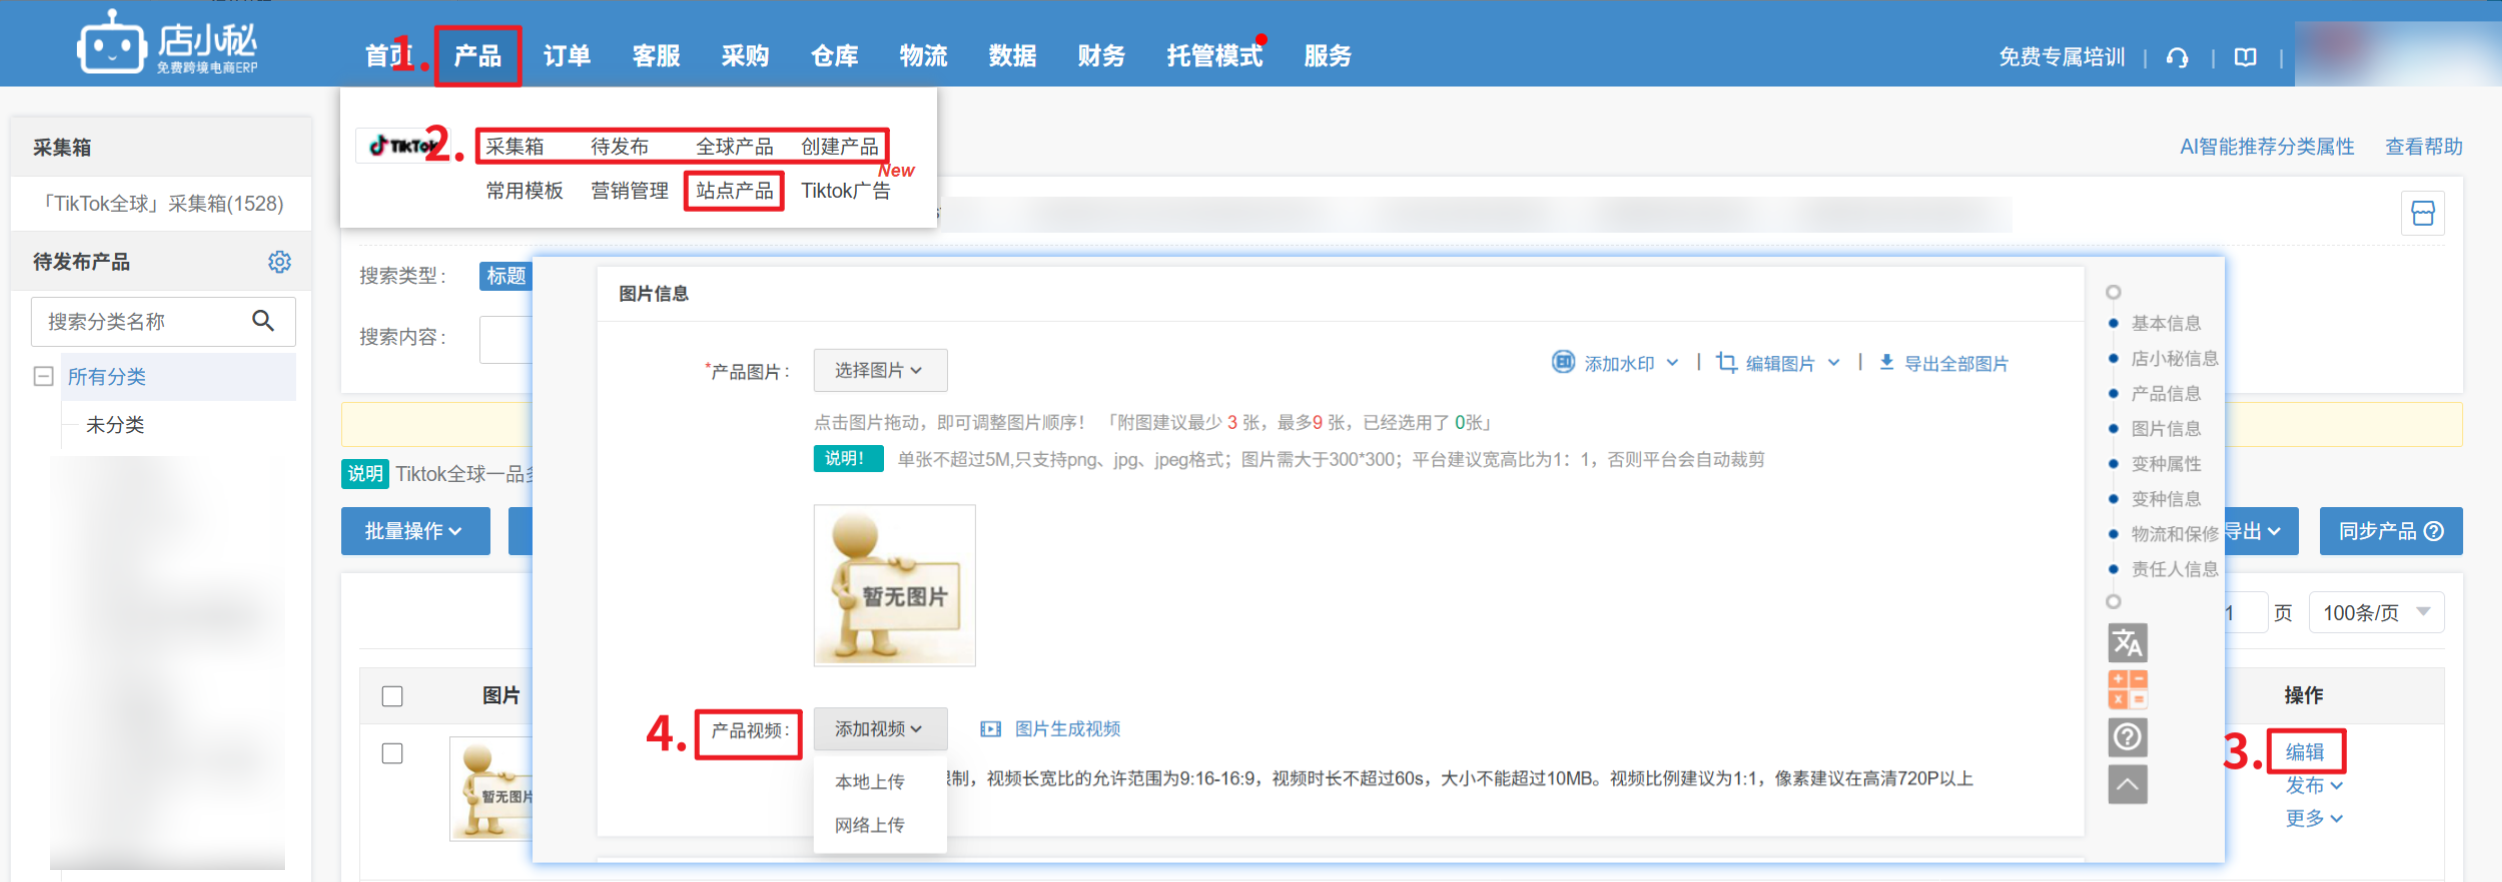2502x882 pixels.
Task: Open the 数据 top menu
Action: (1013, 56)
